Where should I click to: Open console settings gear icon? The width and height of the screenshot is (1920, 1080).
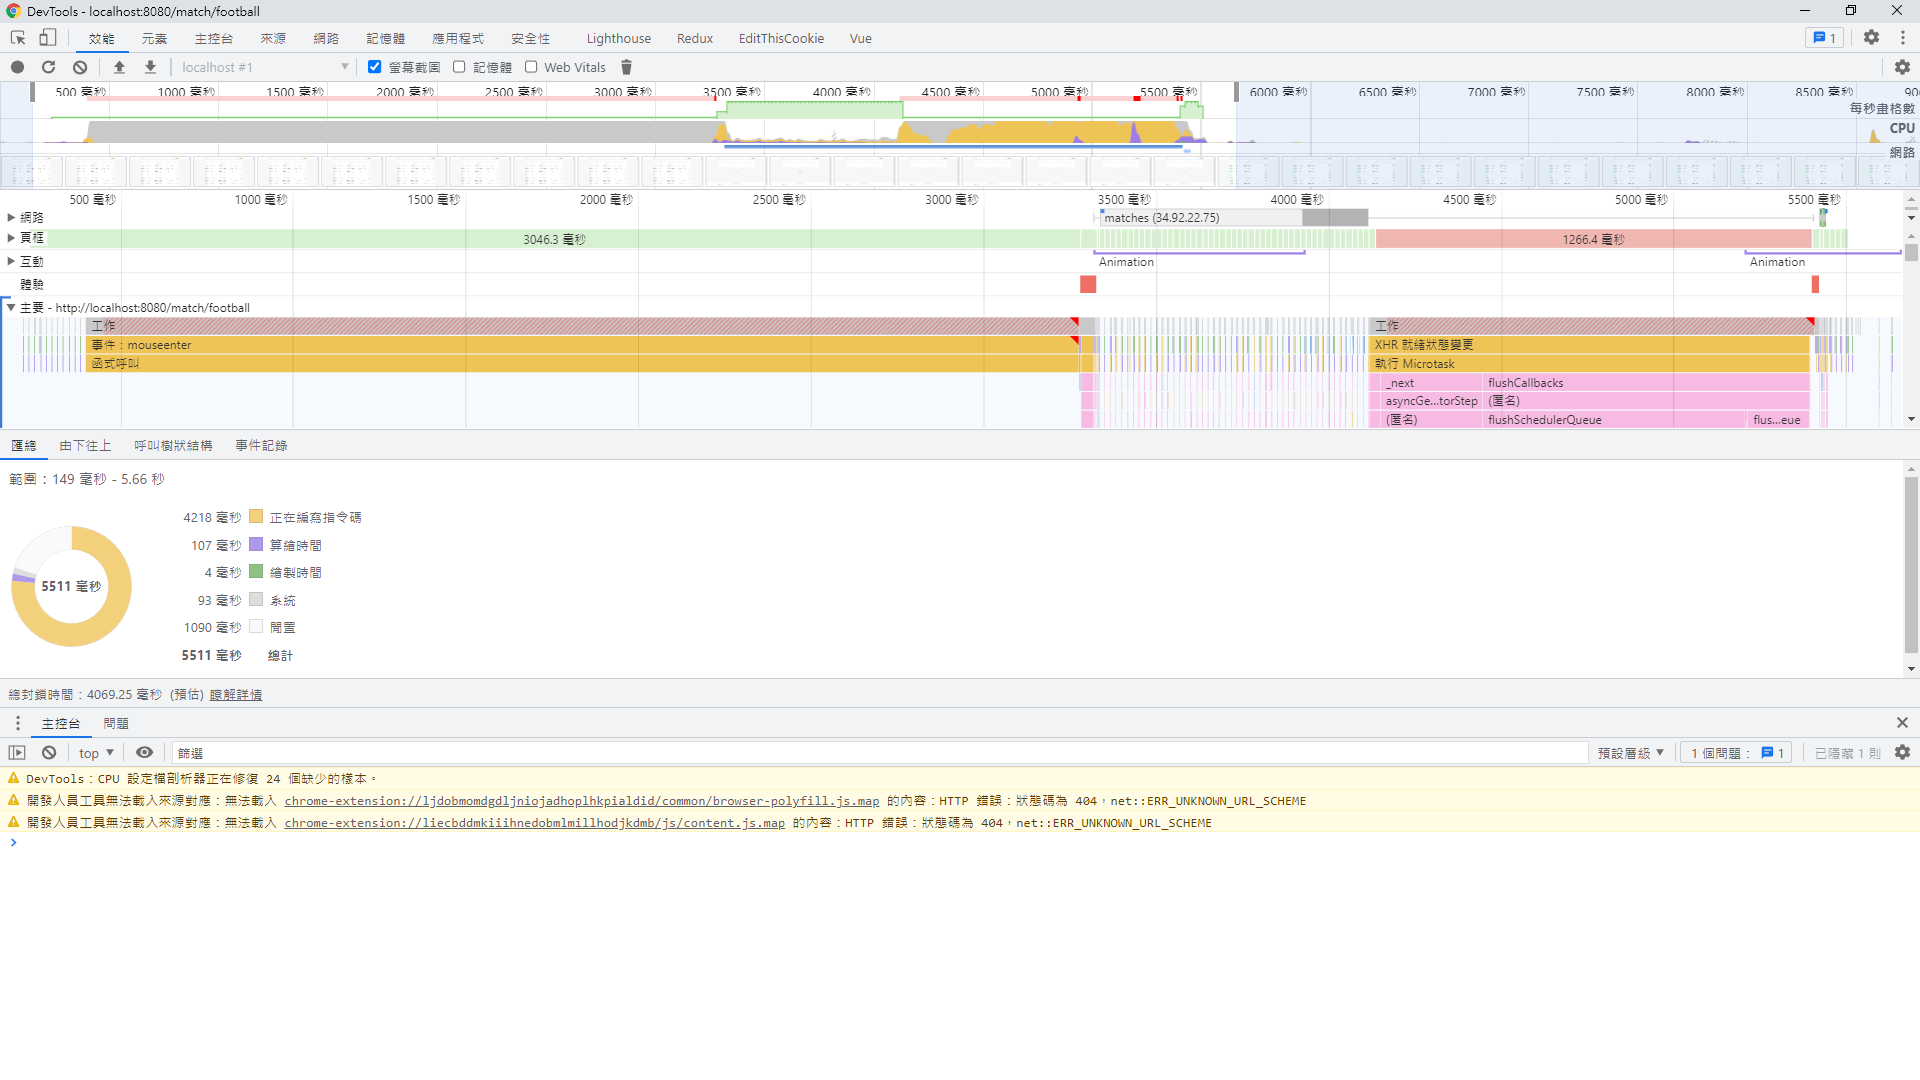pyautogui.click(x=1902, y=753)
